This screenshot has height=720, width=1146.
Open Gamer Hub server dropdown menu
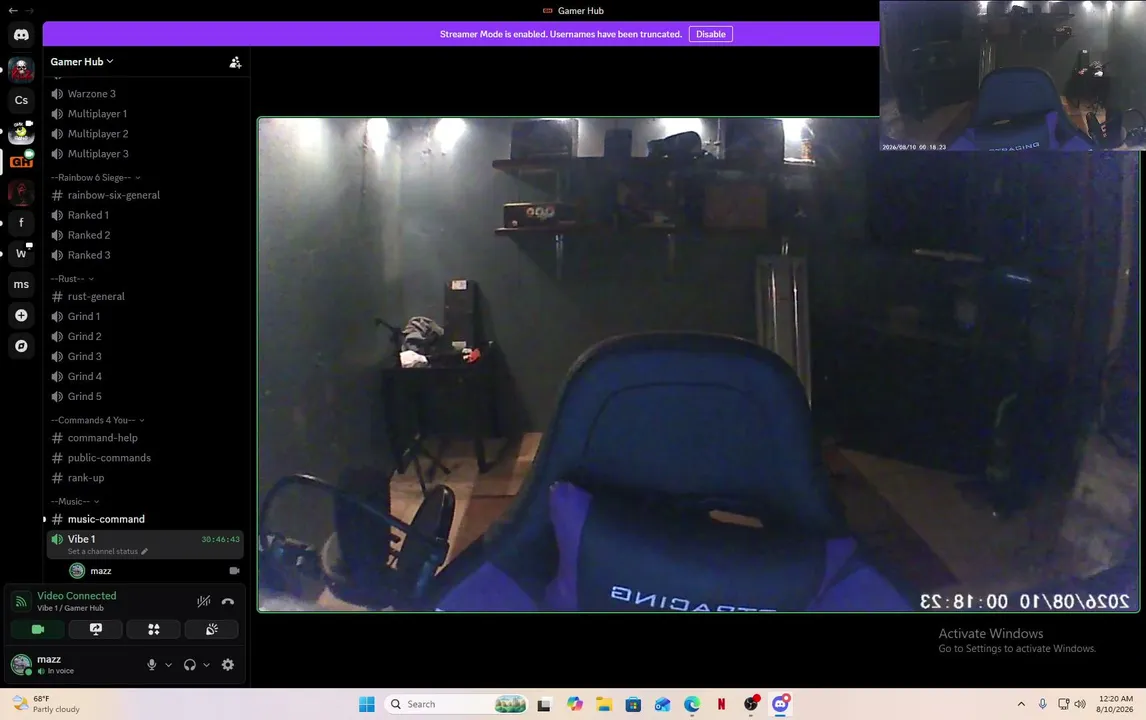82,61
